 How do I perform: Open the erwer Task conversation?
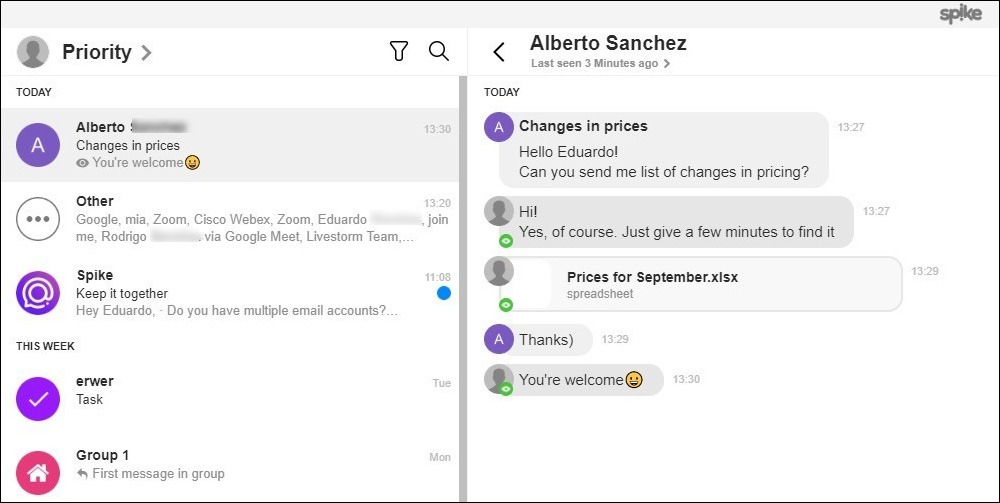[x=230, y=399]
